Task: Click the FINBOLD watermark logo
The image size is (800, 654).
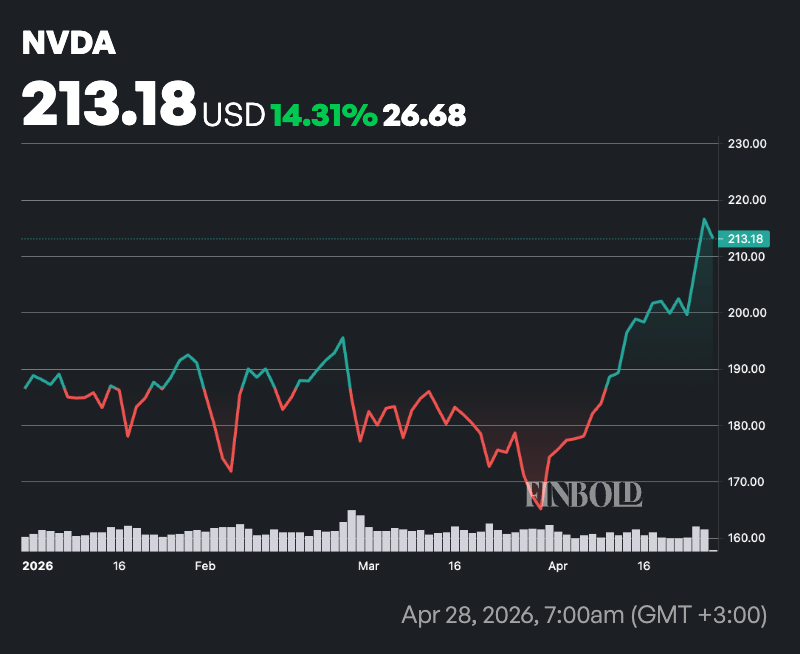Action: tap(585, 493)
